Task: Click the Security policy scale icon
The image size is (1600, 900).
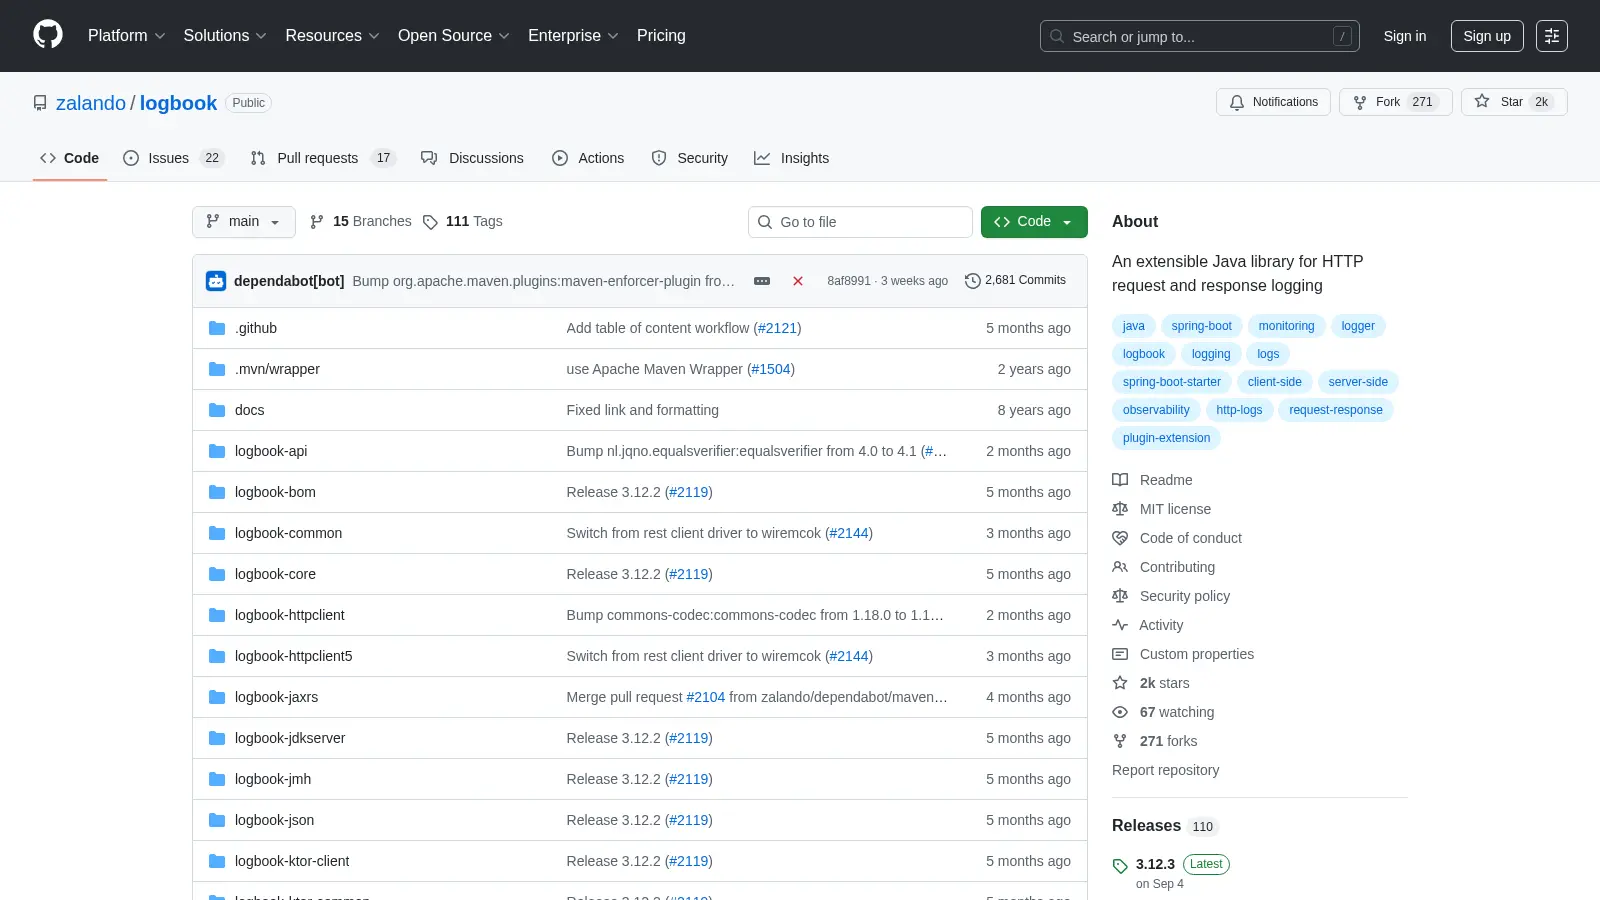Action: click(1120, 596)
